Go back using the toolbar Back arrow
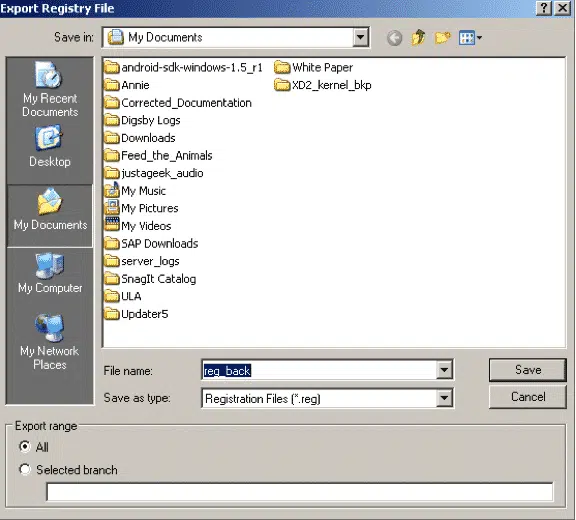 395,38
